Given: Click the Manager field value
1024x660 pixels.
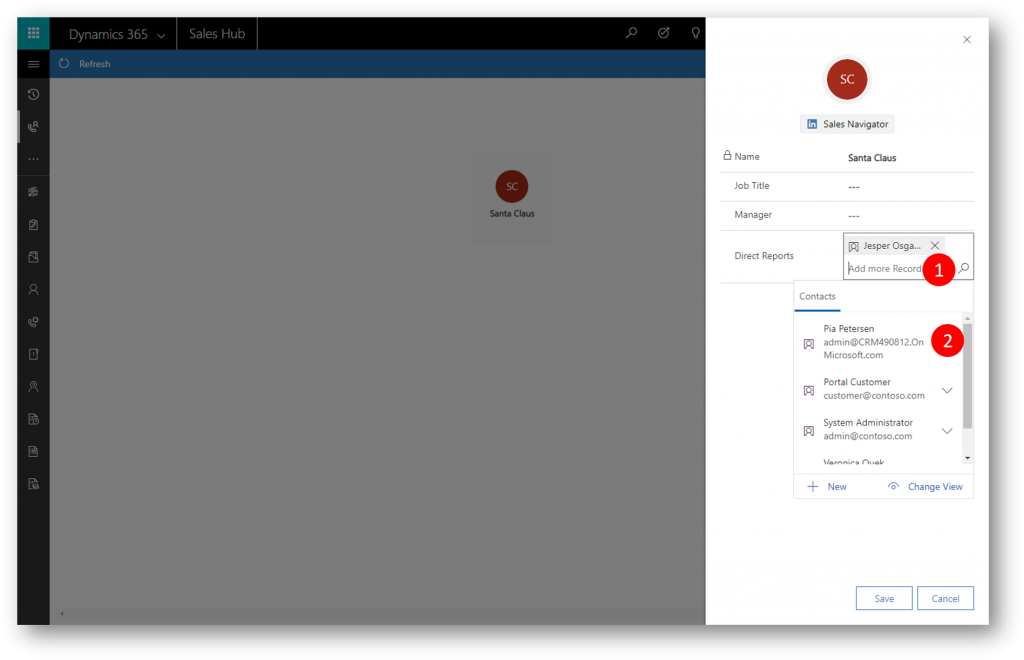Looking at the screenshot, I should pos(854,215).
